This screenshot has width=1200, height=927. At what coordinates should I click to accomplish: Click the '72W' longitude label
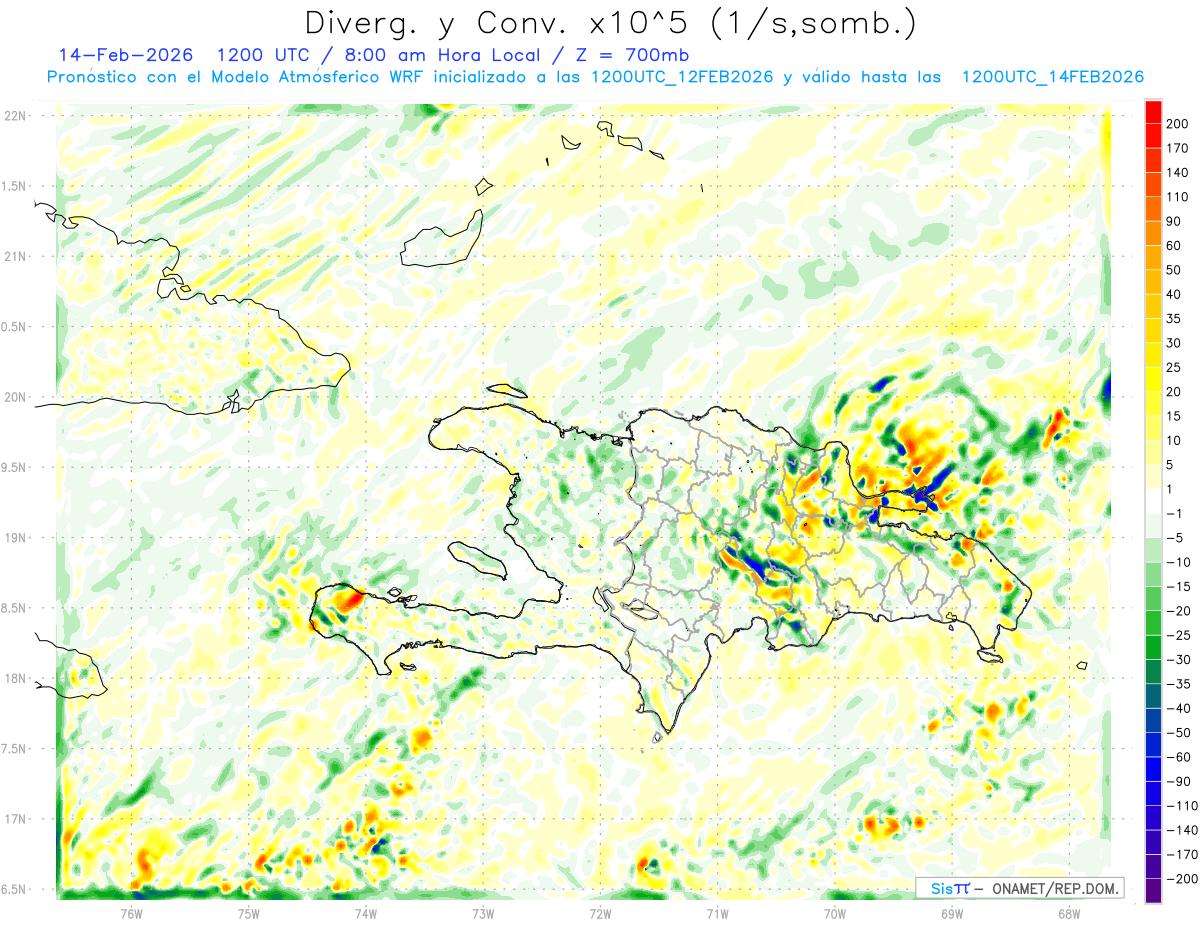pos(600,912)
